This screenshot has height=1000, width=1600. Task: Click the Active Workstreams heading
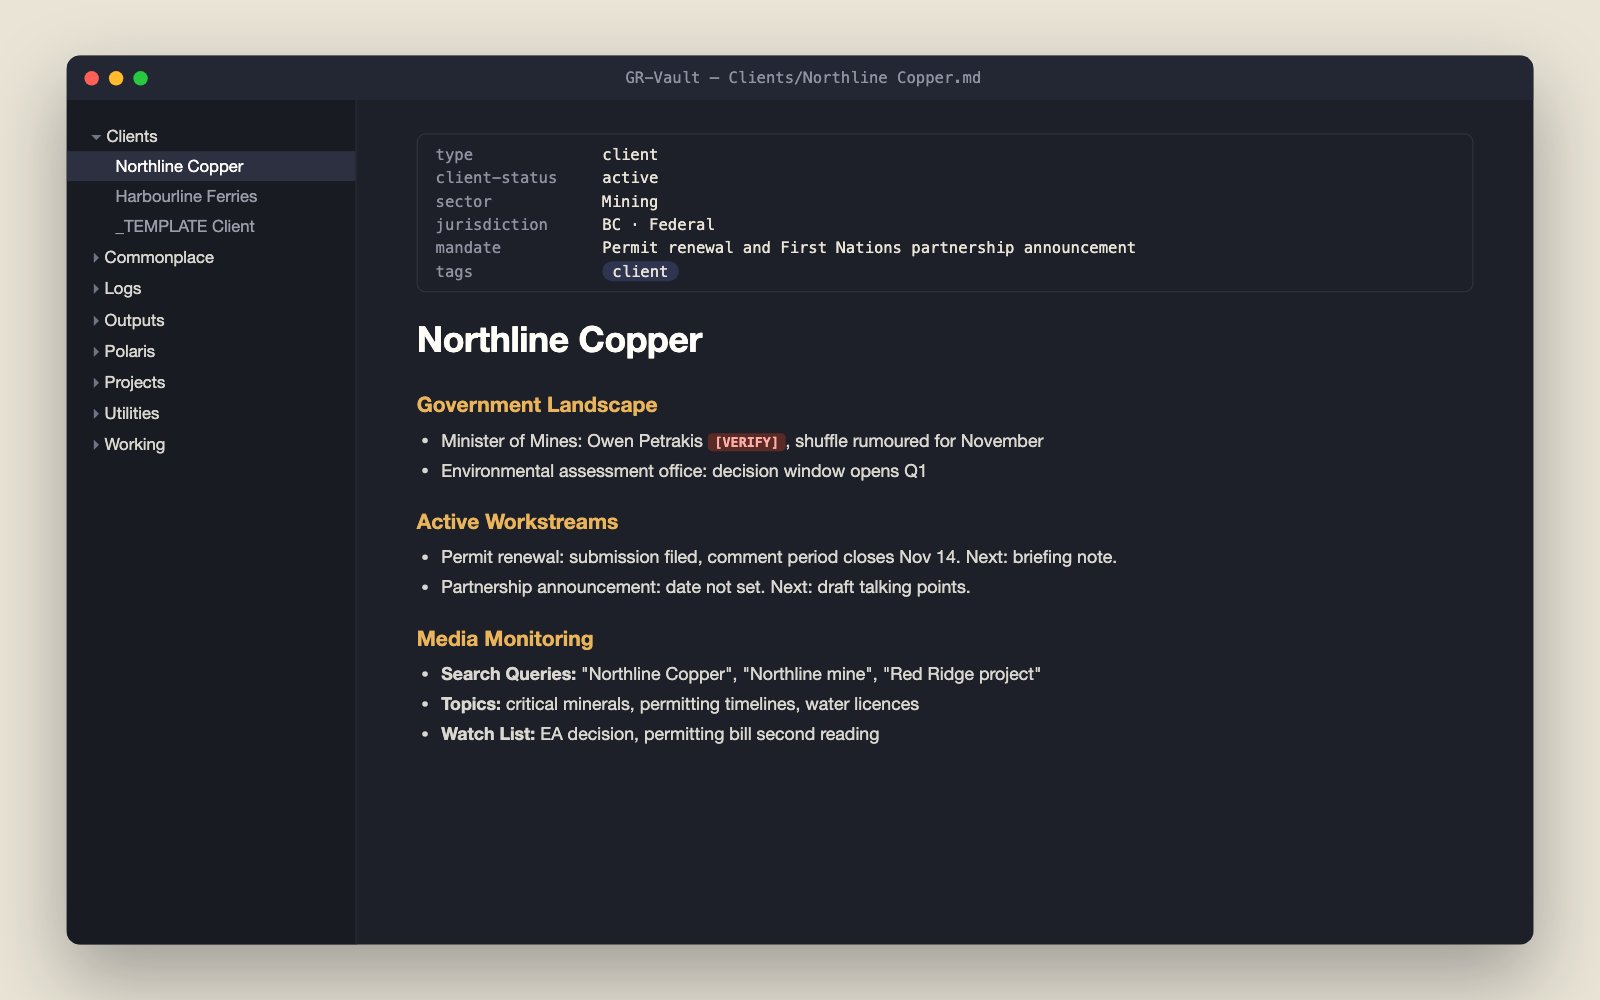pyautogui.click(x=517, y=522)
